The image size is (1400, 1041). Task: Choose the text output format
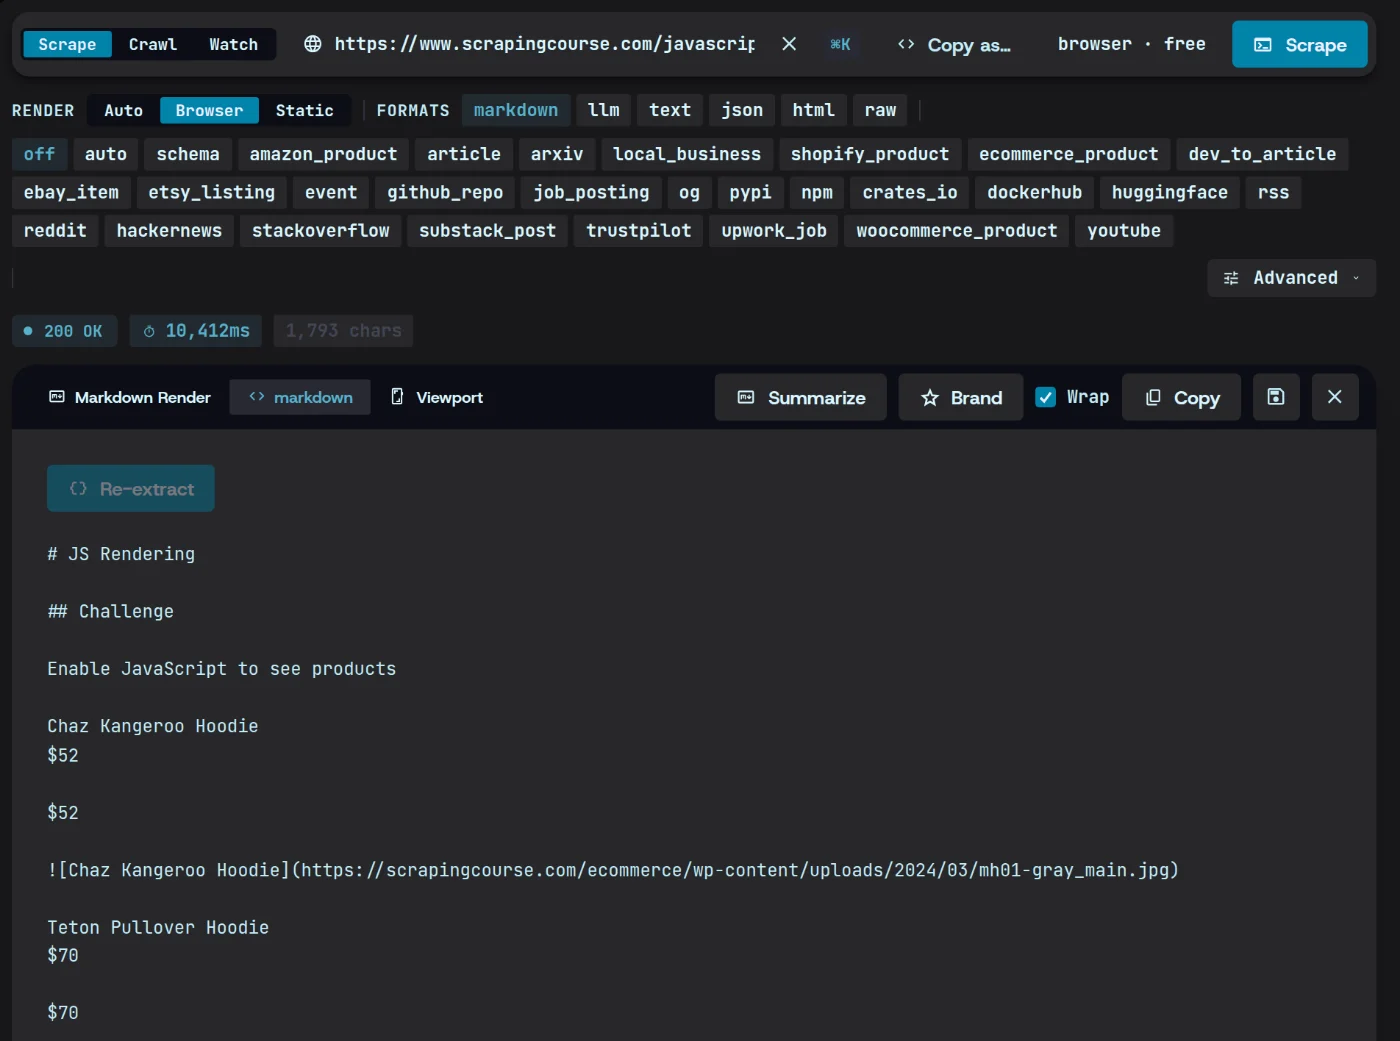670,110
